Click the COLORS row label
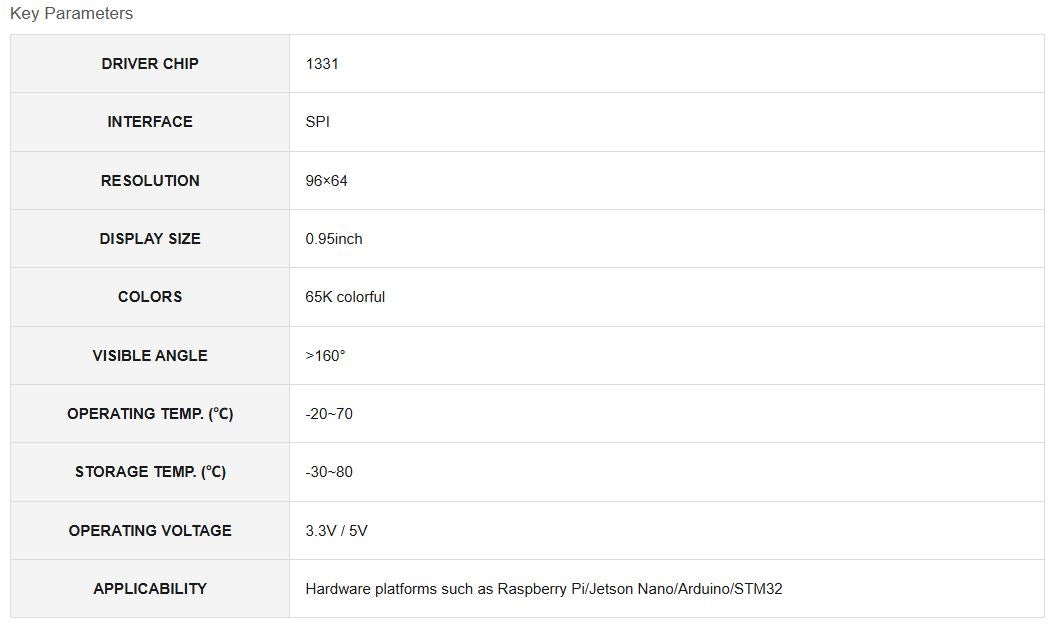 pyautogui.click(x=150, y=297)
